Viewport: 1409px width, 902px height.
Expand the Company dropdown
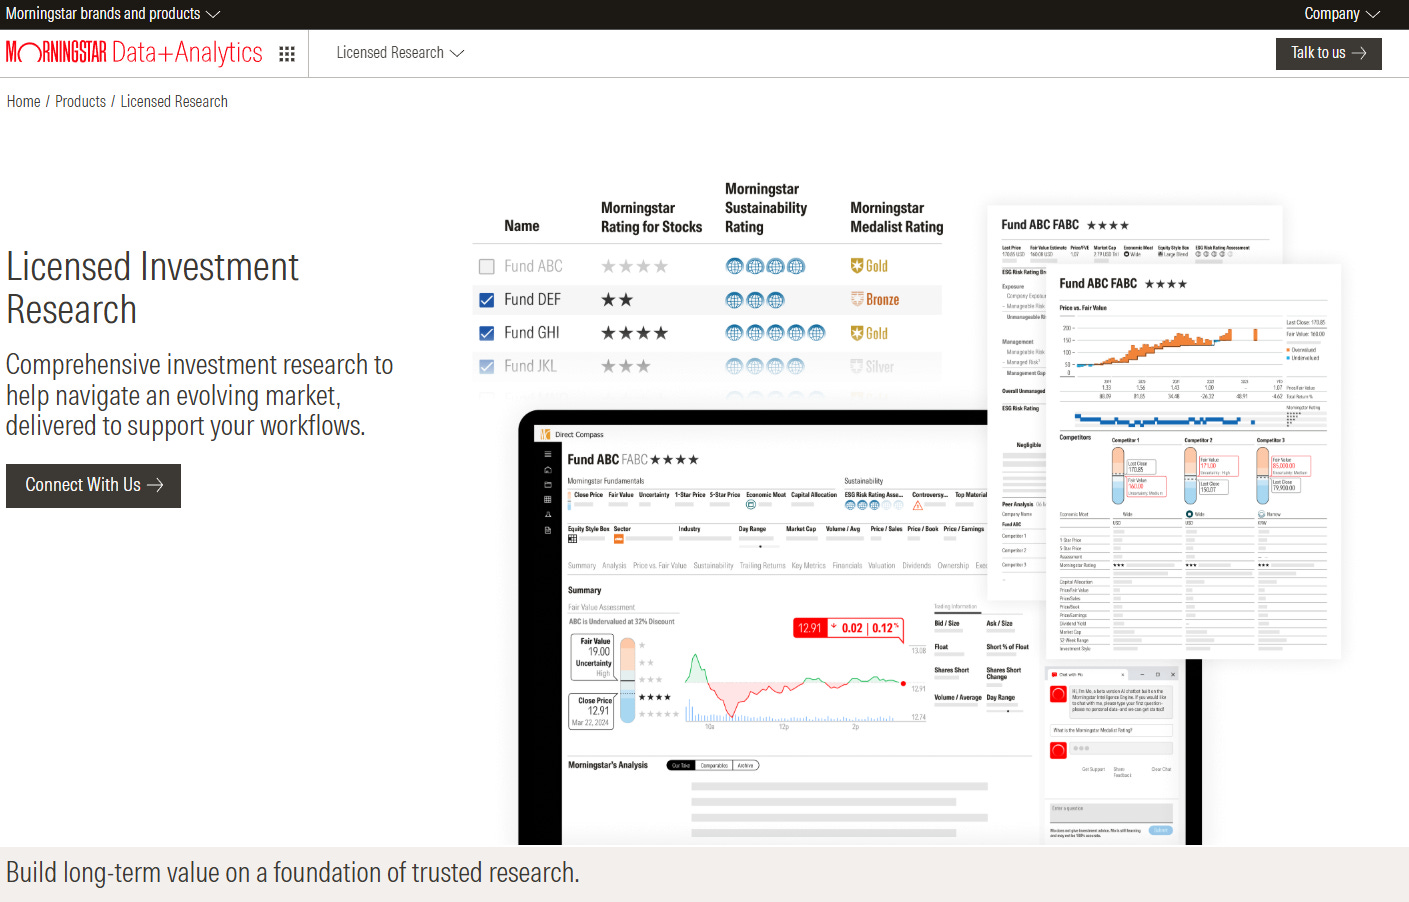(x=1342, y=14)
